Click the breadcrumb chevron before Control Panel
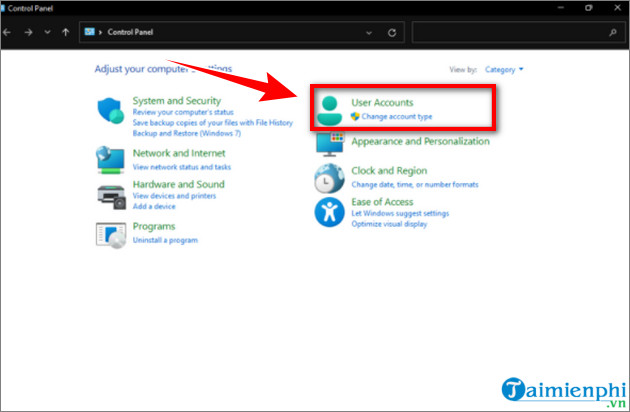 pos(100,32)
